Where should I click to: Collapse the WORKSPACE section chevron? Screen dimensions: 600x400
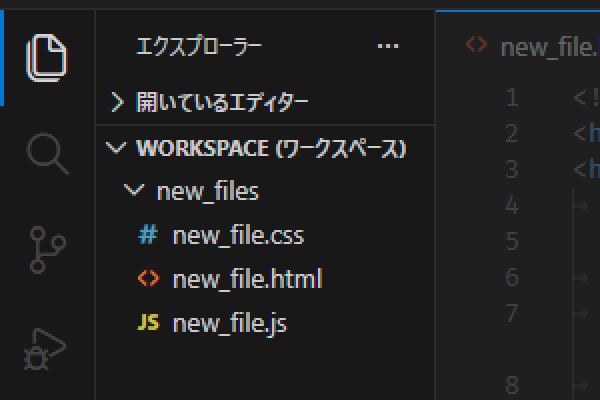pos(117,148)
